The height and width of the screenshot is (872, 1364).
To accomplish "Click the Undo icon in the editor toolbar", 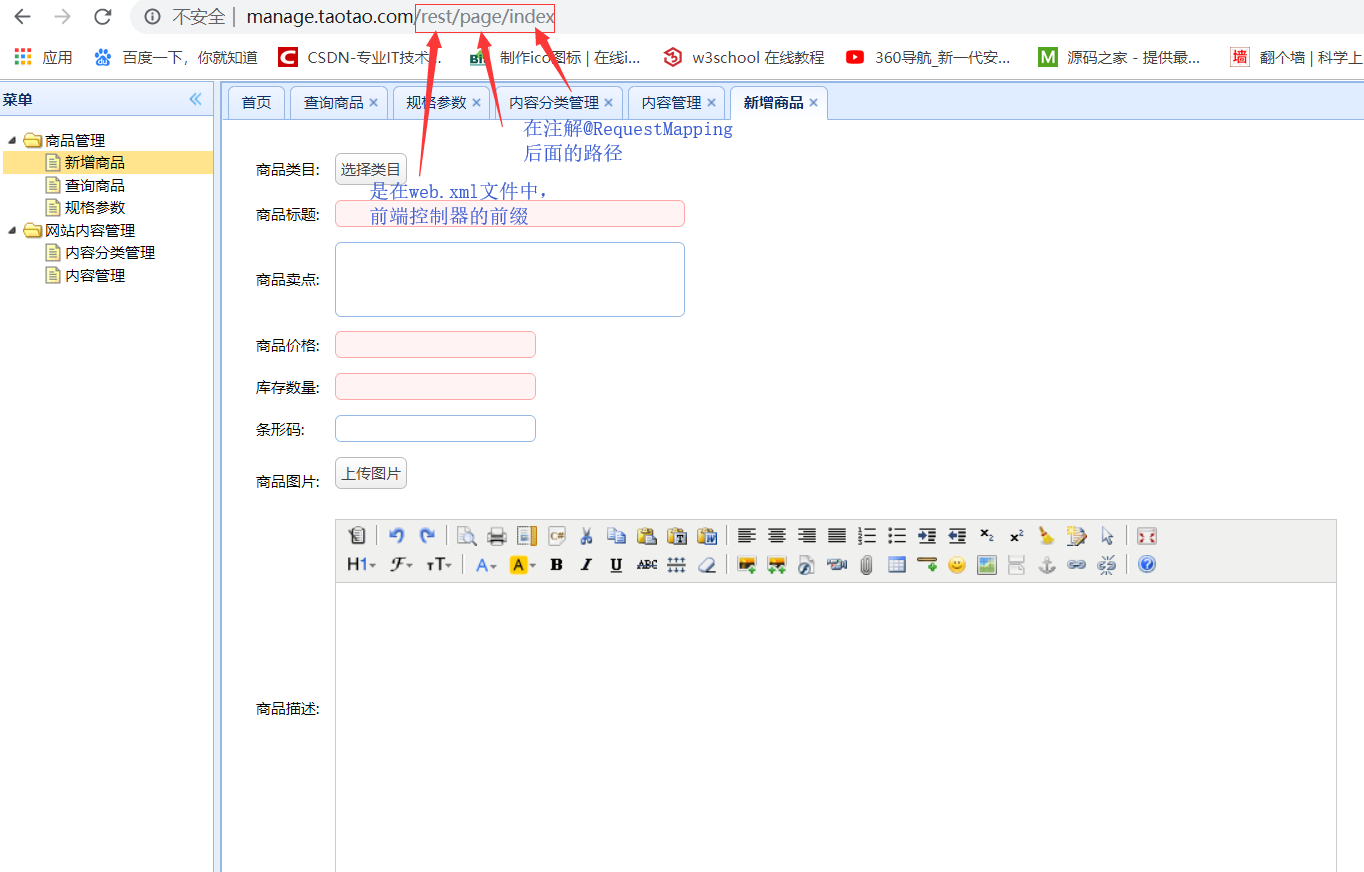I will point(396,536).
